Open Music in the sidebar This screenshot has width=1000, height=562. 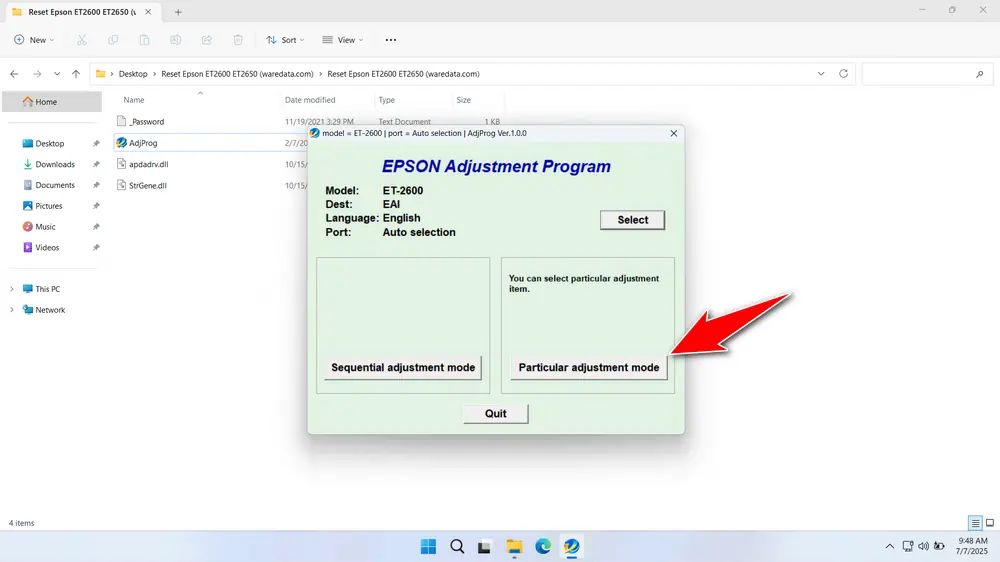[45, 227]
